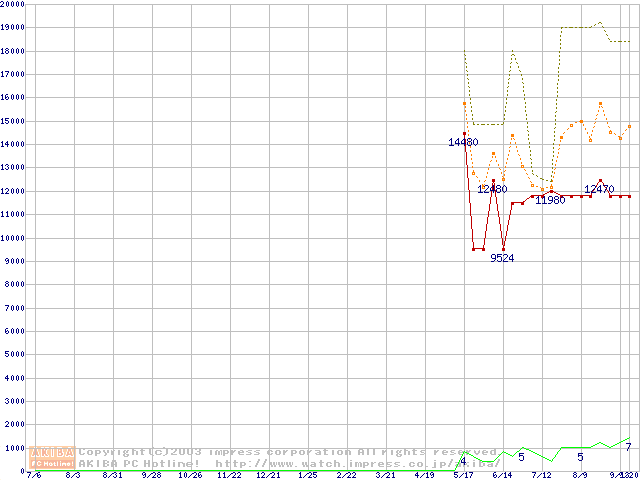Viewport: 640px width, 480px height.
Task: Click the AKIBA PC Hotline logo
Action: [x=53, y=457]
